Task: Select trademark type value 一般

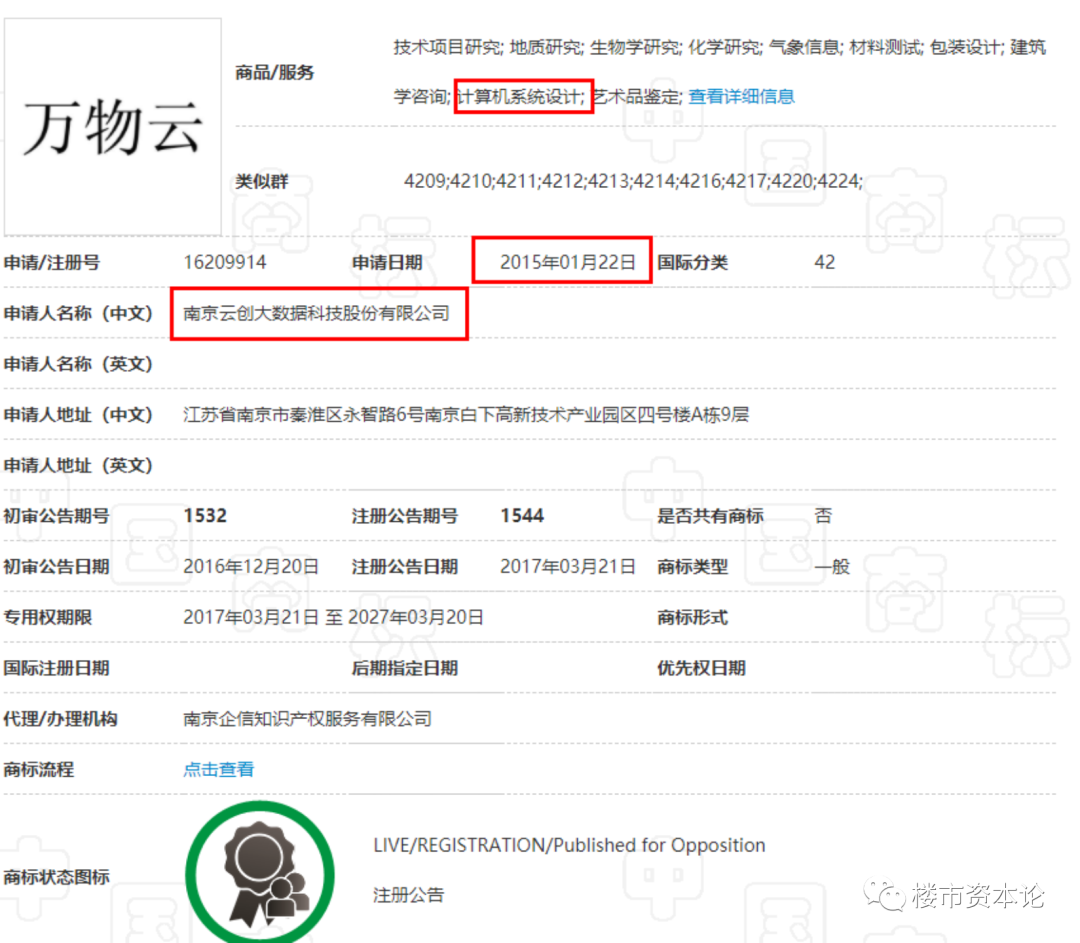Action: tap(832, 567)
